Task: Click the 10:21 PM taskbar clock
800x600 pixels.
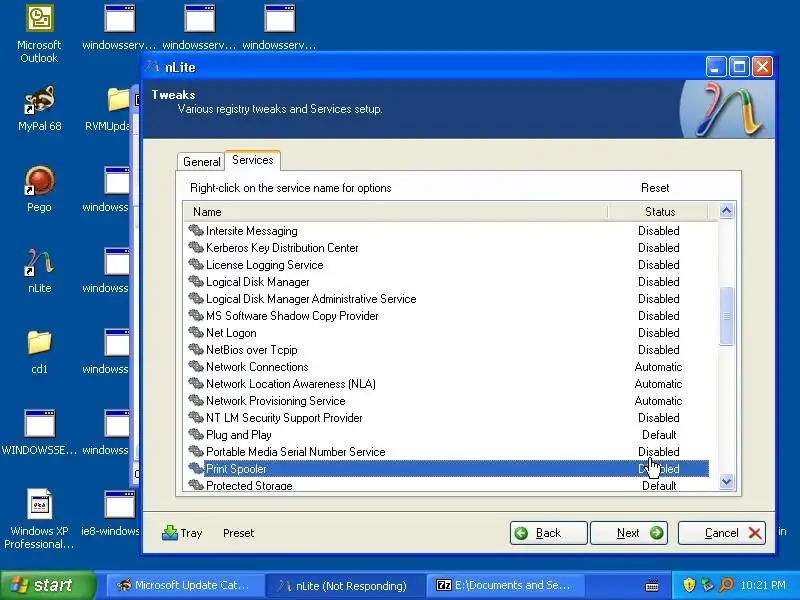Action: [x=763, y=585]
